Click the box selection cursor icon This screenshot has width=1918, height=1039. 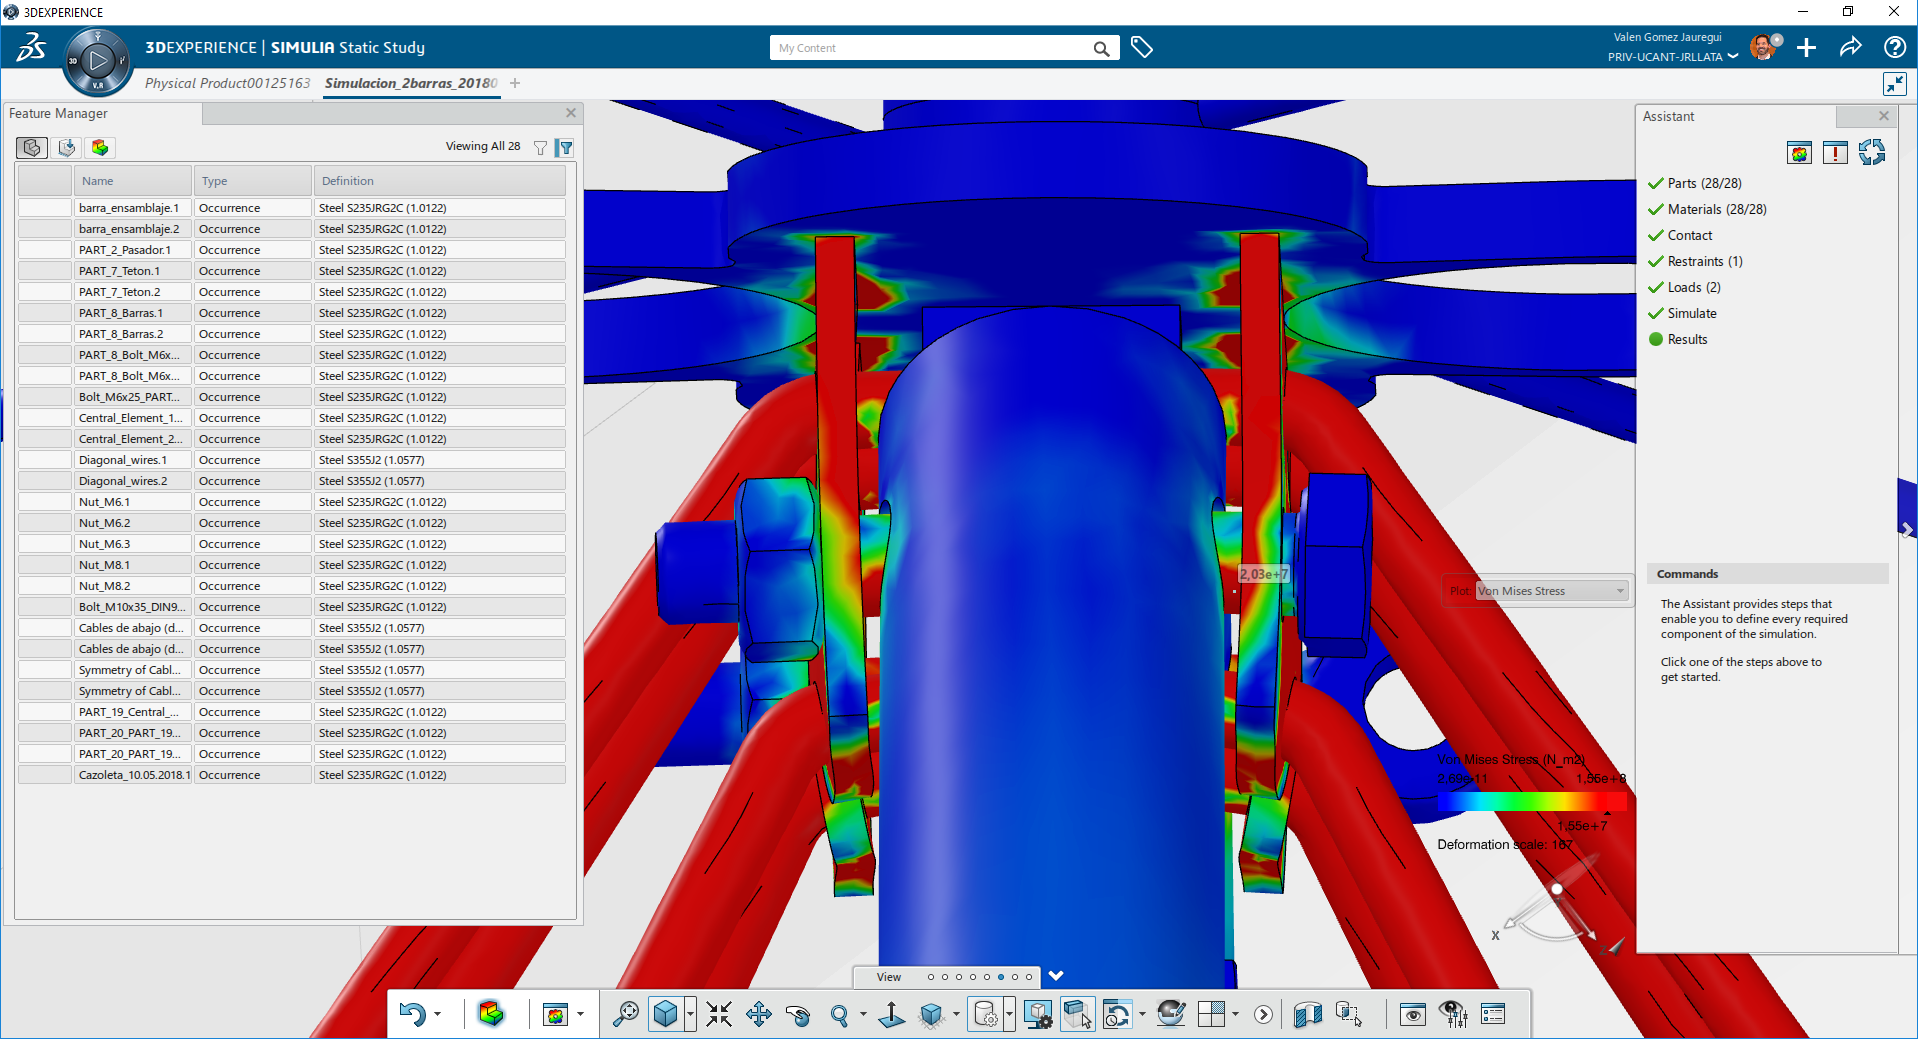(1077, 1014)
